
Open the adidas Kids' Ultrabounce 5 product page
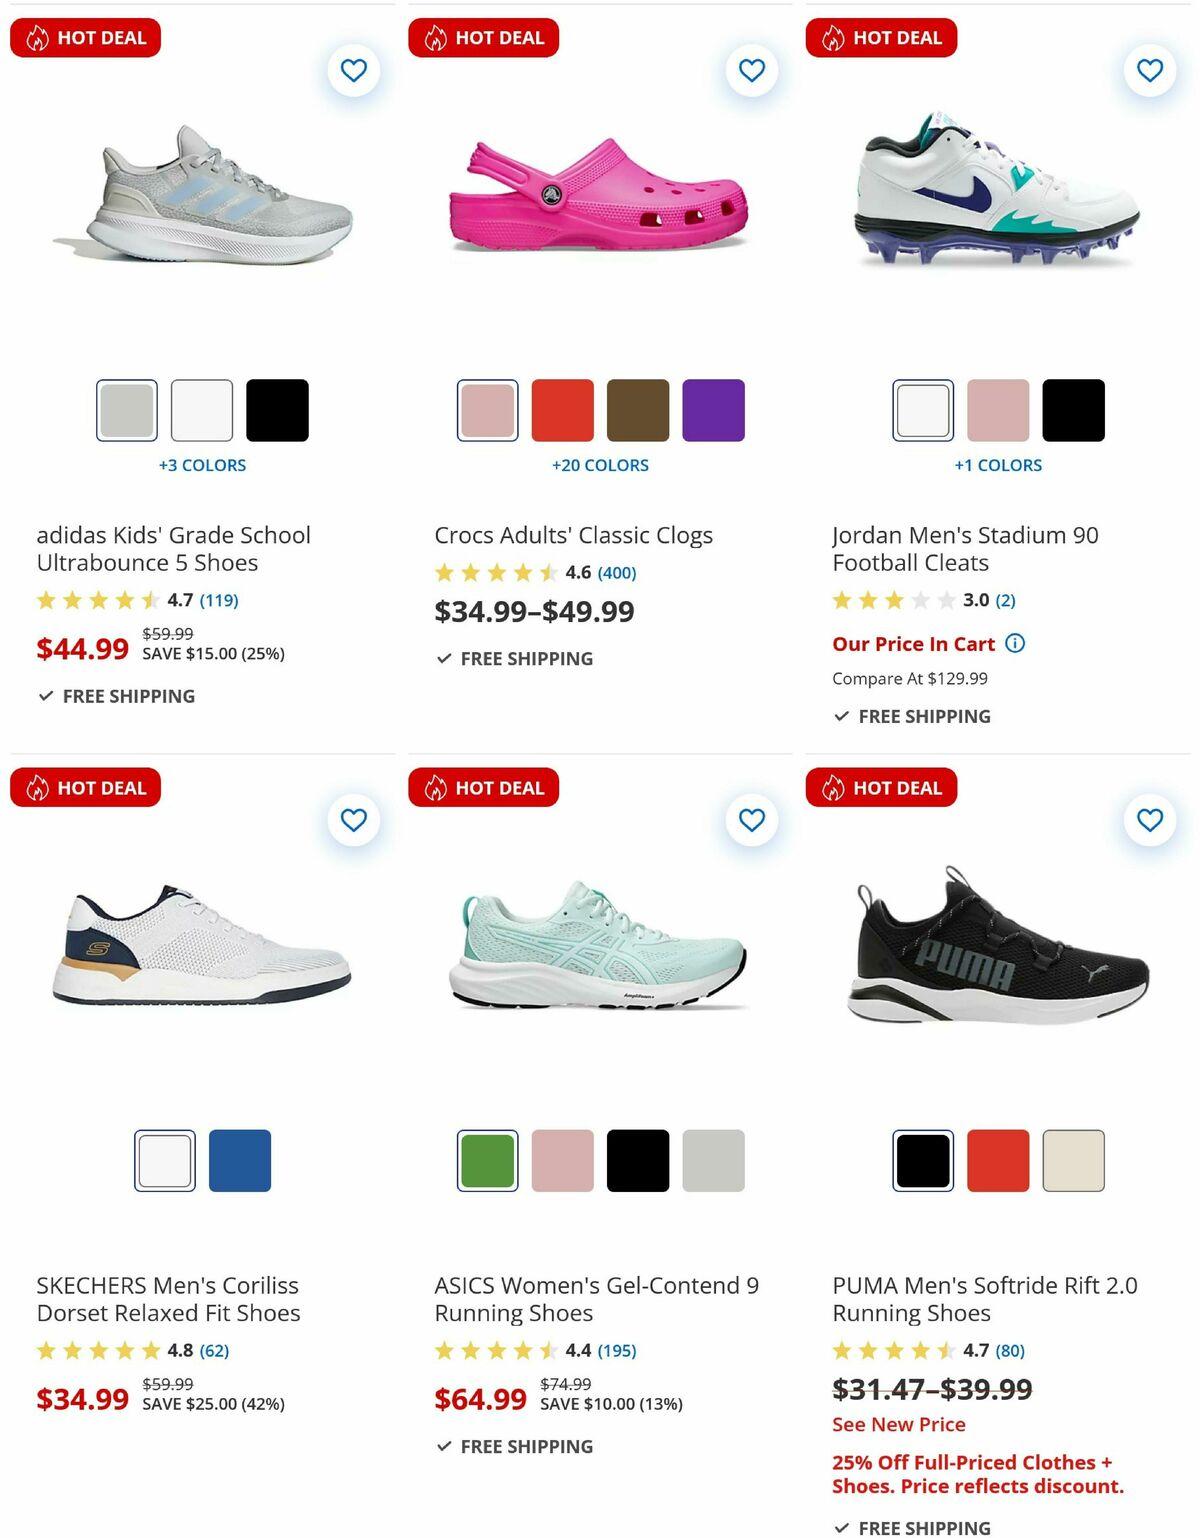coord(175,549)
